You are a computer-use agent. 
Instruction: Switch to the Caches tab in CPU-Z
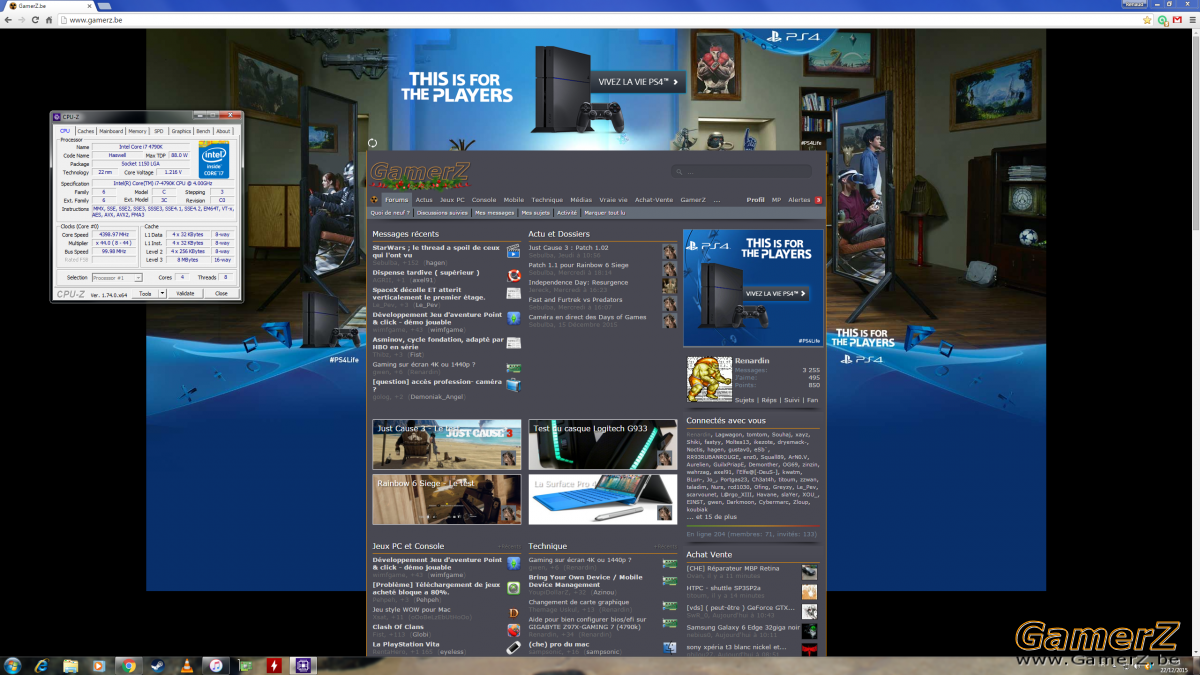86,131
